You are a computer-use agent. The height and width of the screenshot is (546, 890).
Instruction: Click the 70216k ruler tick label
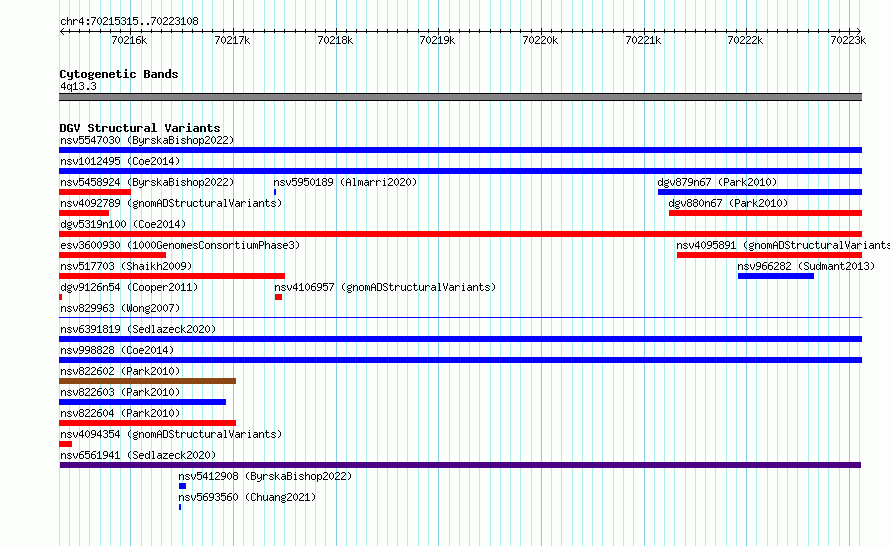(129, 40)
